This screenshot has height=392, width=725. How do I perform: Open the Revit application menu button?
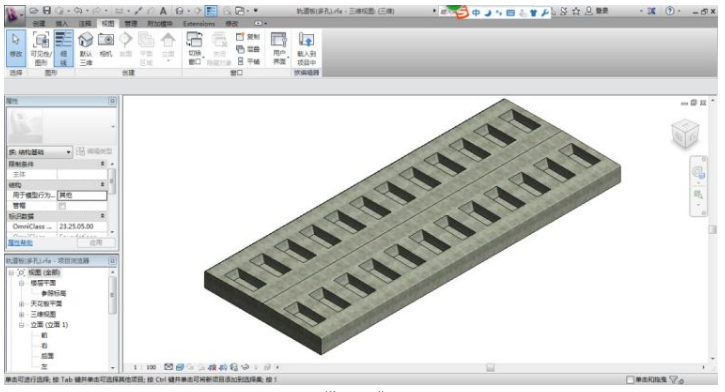(x=15, y=15)
